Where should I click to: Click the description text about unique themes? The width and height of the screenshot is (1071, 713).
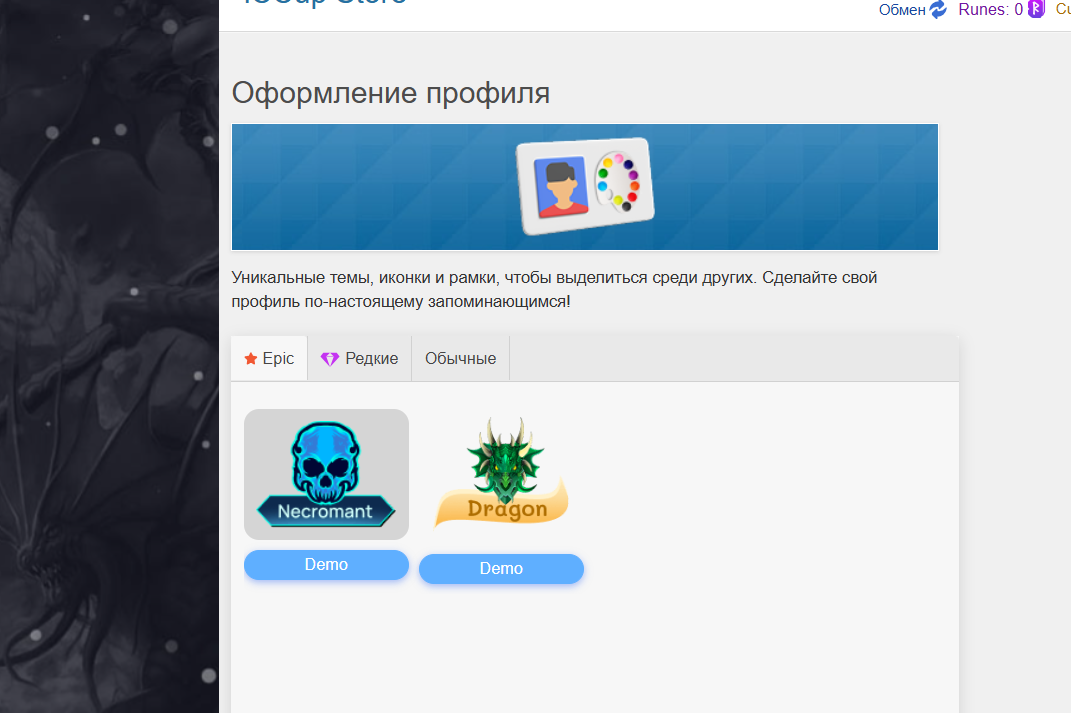(554, 290)
